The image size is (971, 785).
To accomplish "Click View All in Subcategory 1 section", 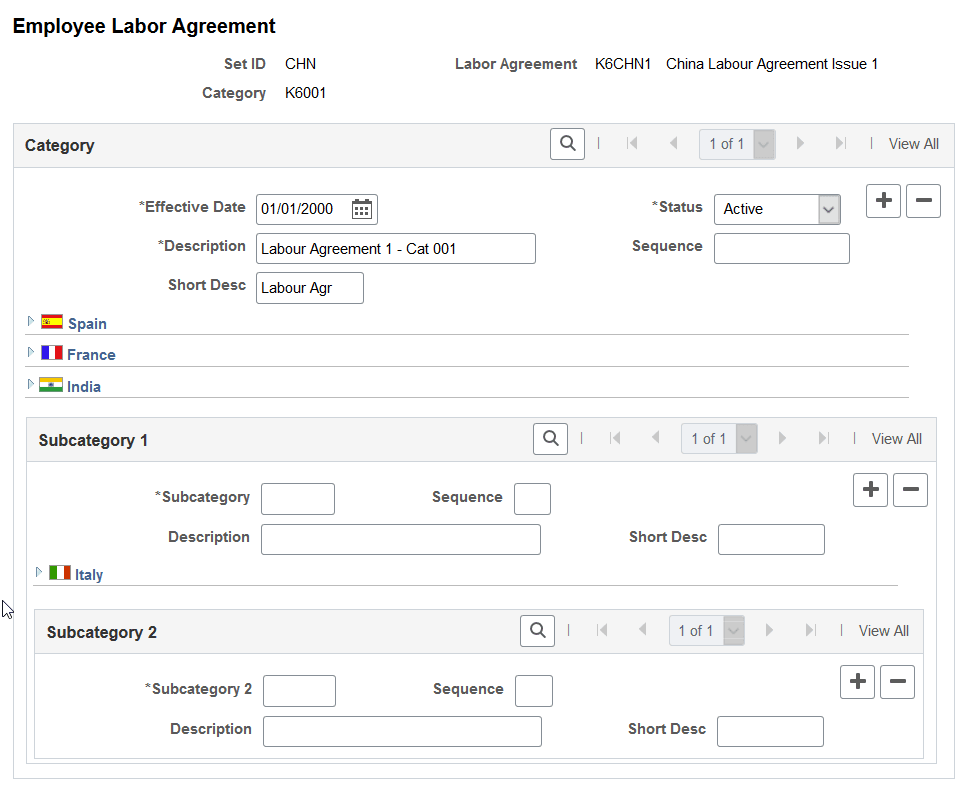I will coord(896,438).
